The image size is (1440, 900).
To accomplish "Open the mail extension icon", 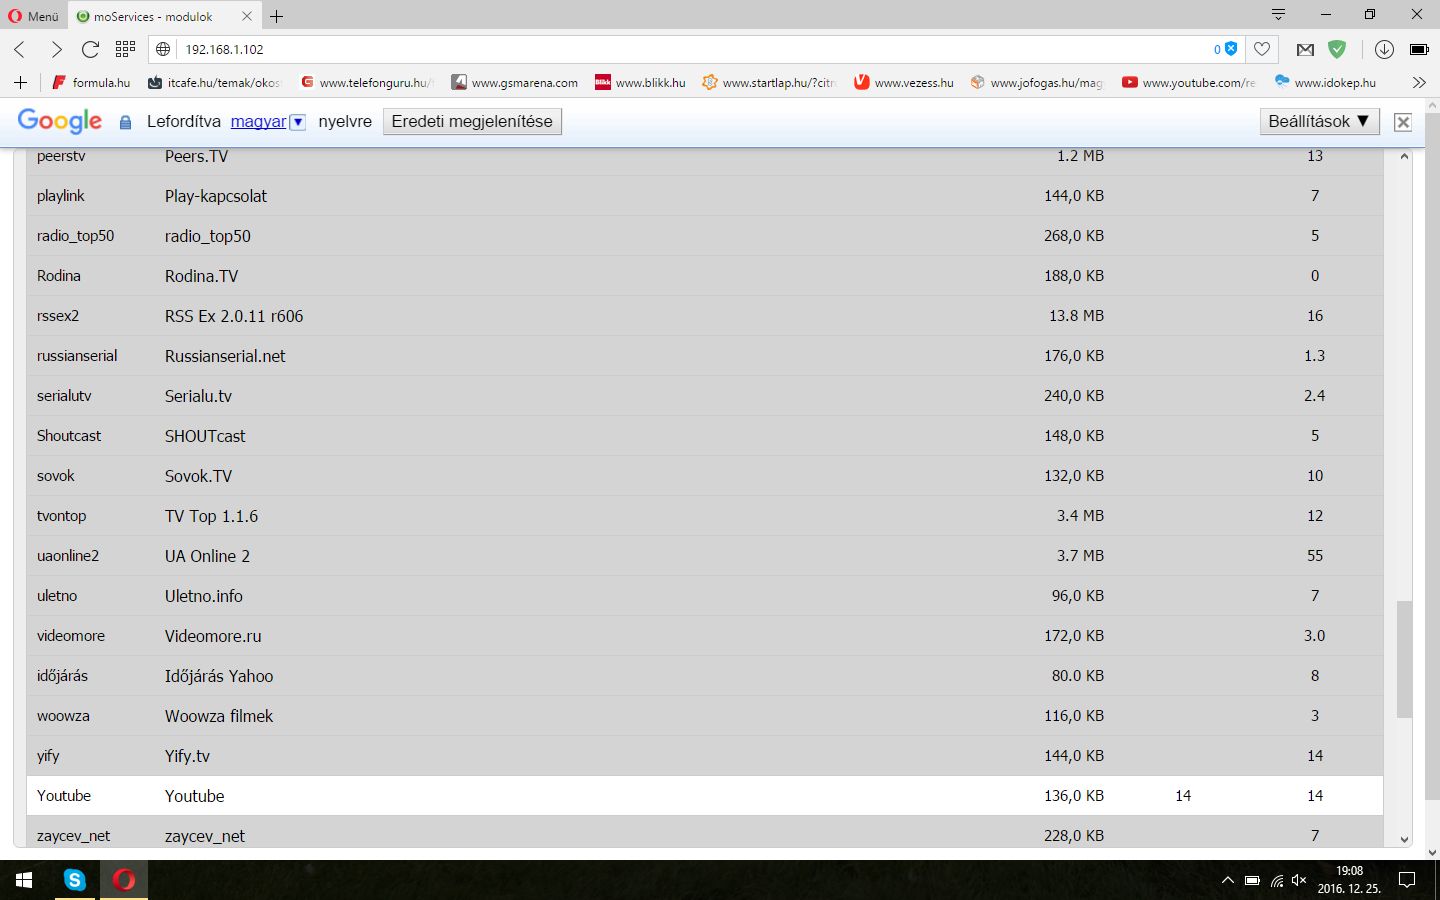I will click(x=1305, y=49).
